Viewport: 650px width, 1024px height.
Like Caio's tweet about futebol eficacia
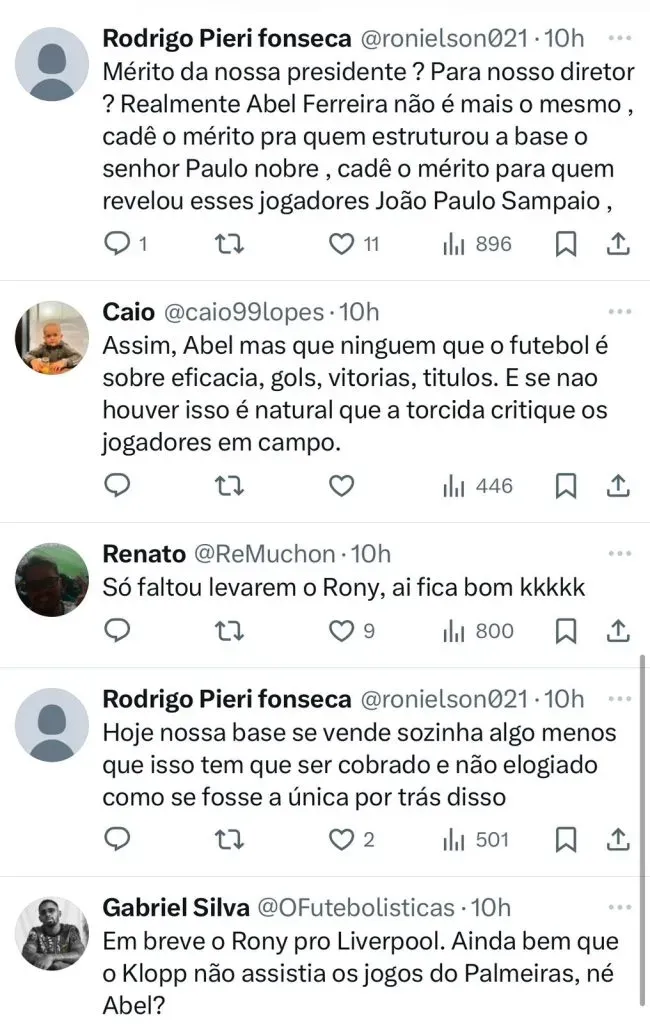click(342, 486)
